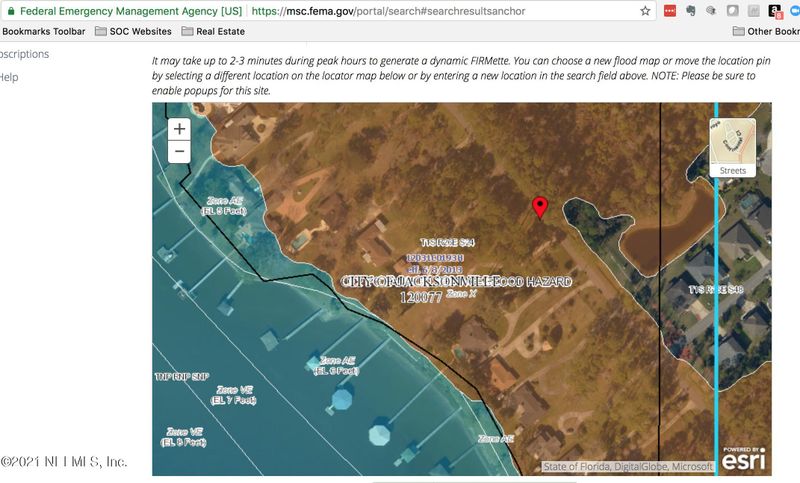The height and width of the screenshot is (483, 800).
Task: Click the Zone VE EL 8 Feet label
Action: click(184, 437)
